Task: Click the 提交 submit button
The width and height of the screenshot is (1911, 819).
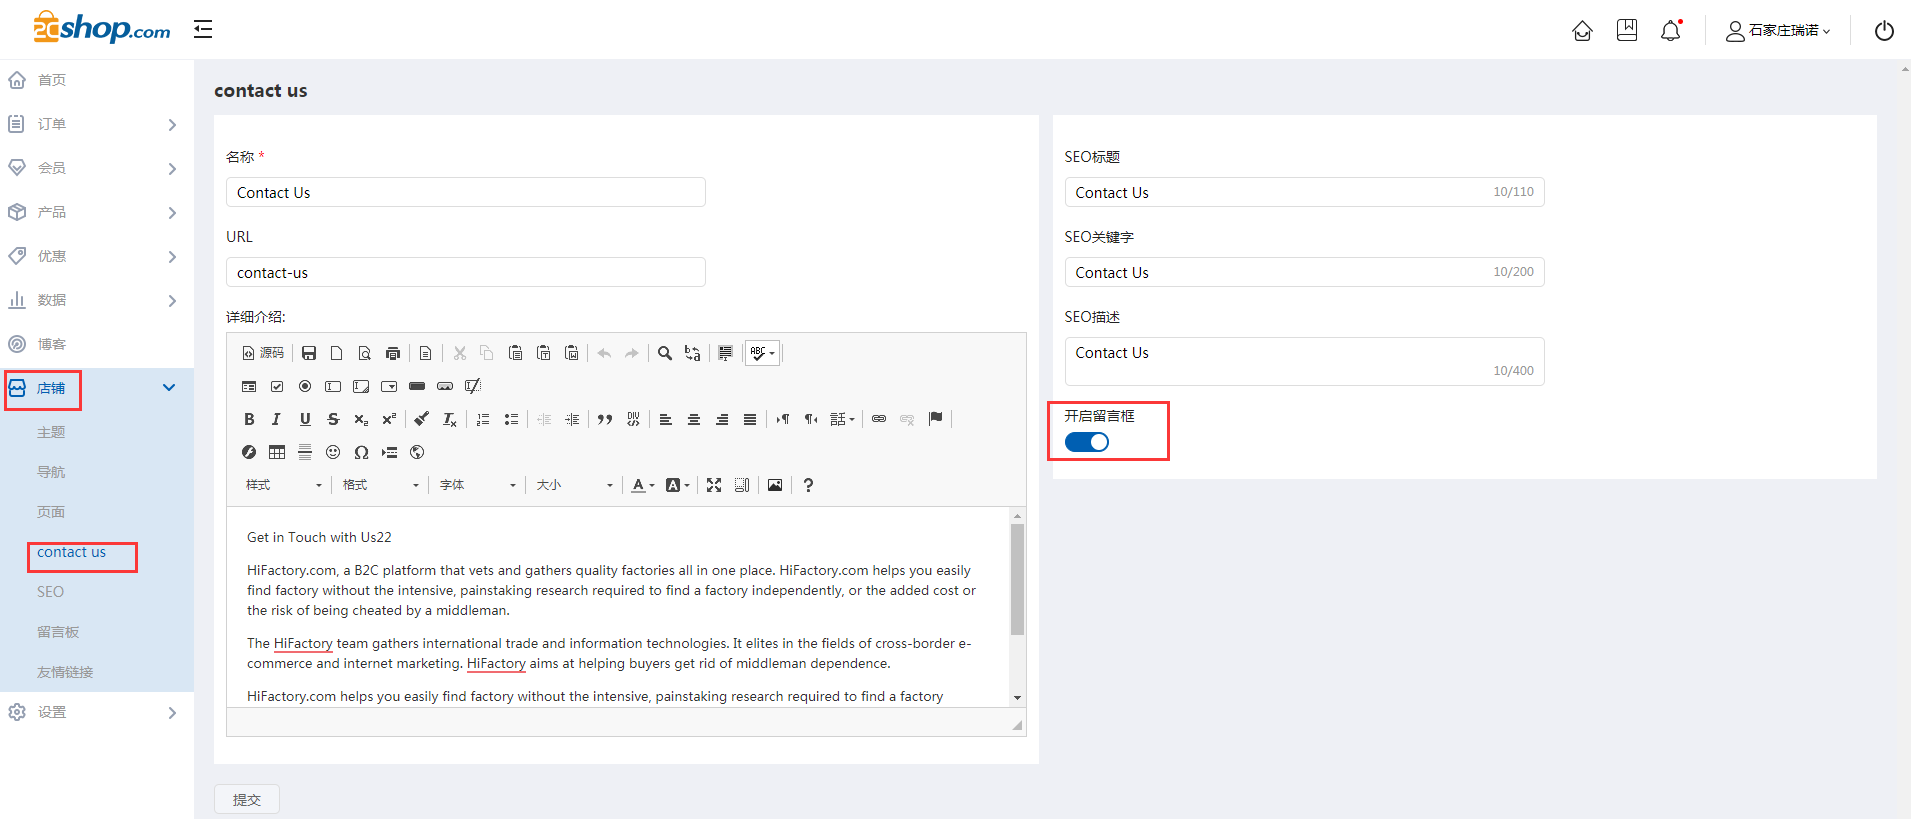Action: click(247, 799)
